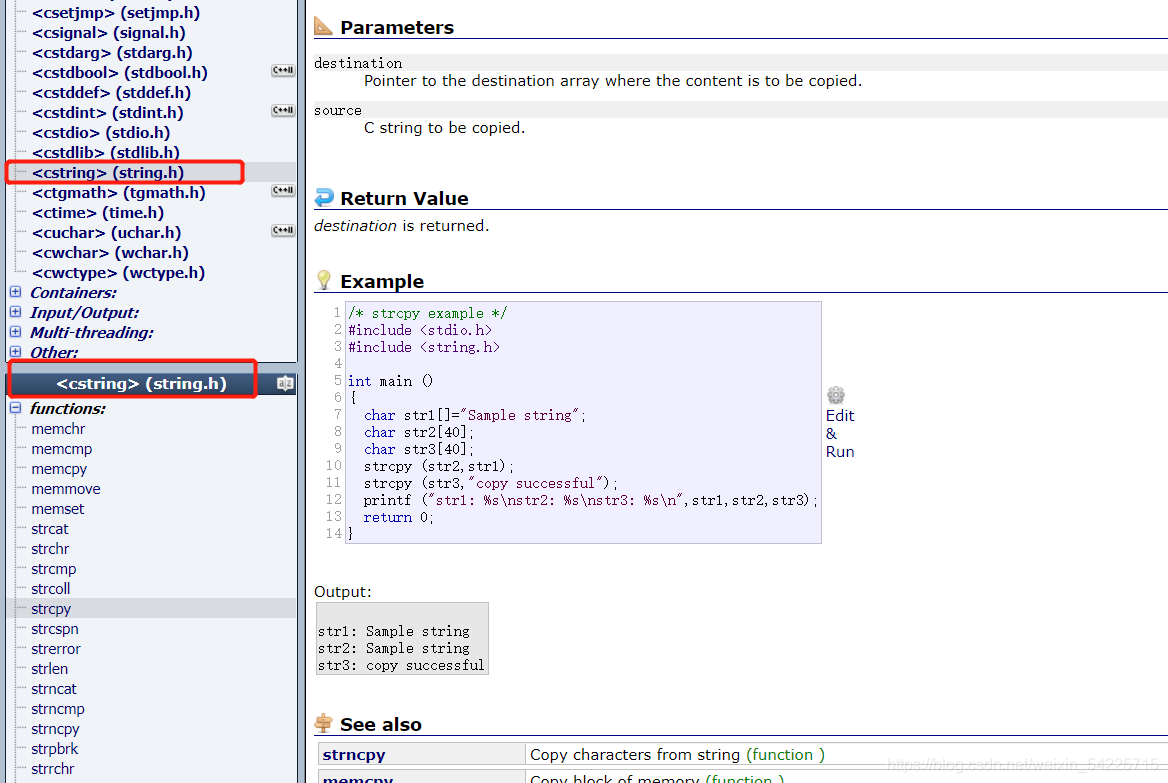Go to the strrchr function page

click(x=52, y=770)
